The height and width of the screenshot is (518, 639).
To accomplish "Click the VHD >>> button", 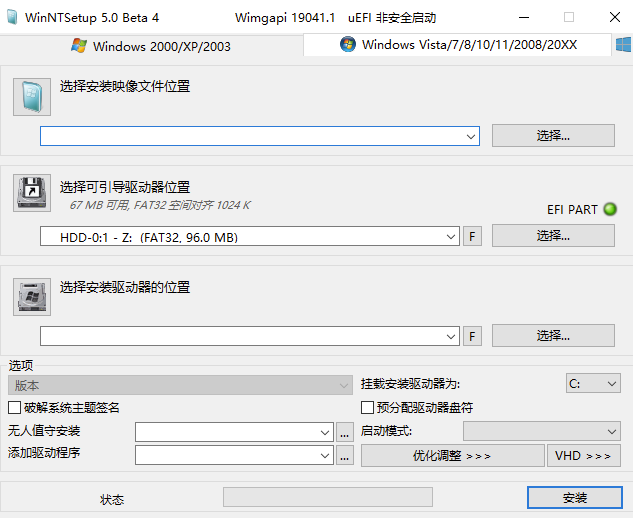I will [x=583, y=455].
